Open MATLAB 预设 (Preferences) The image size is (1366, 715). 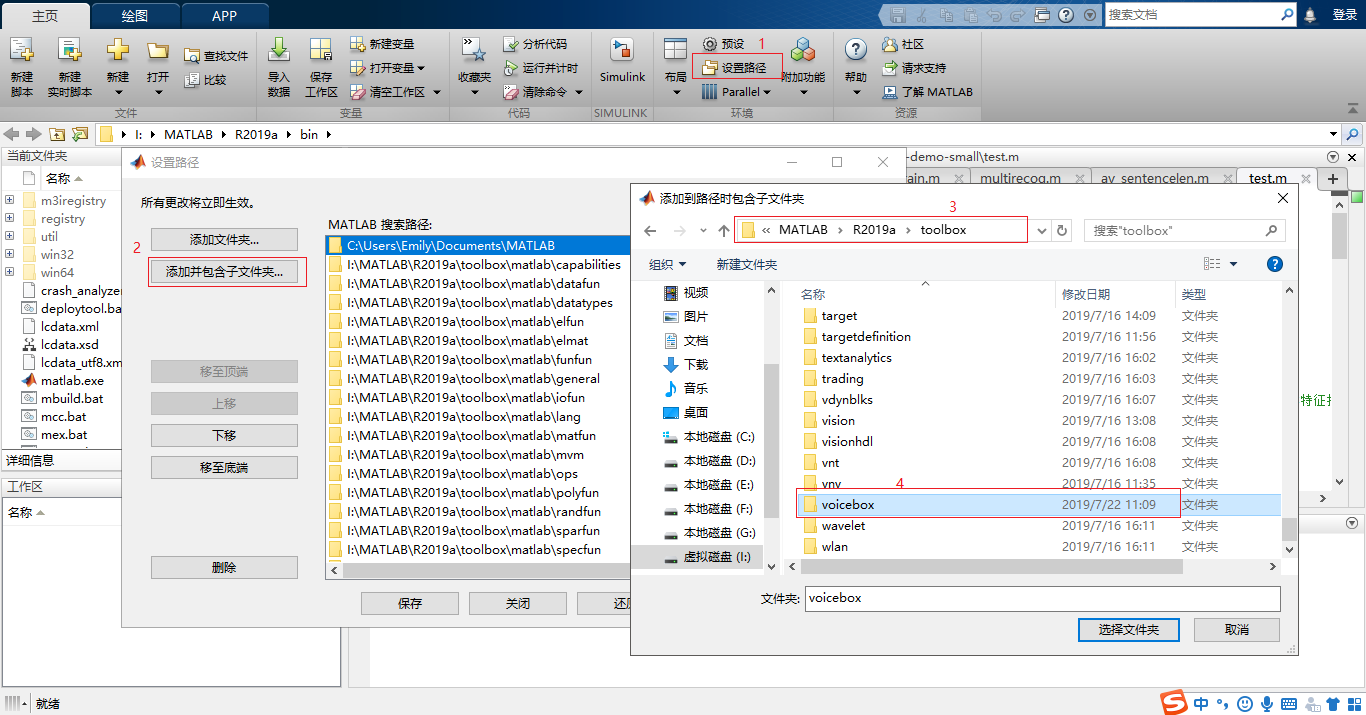point(732,43)
